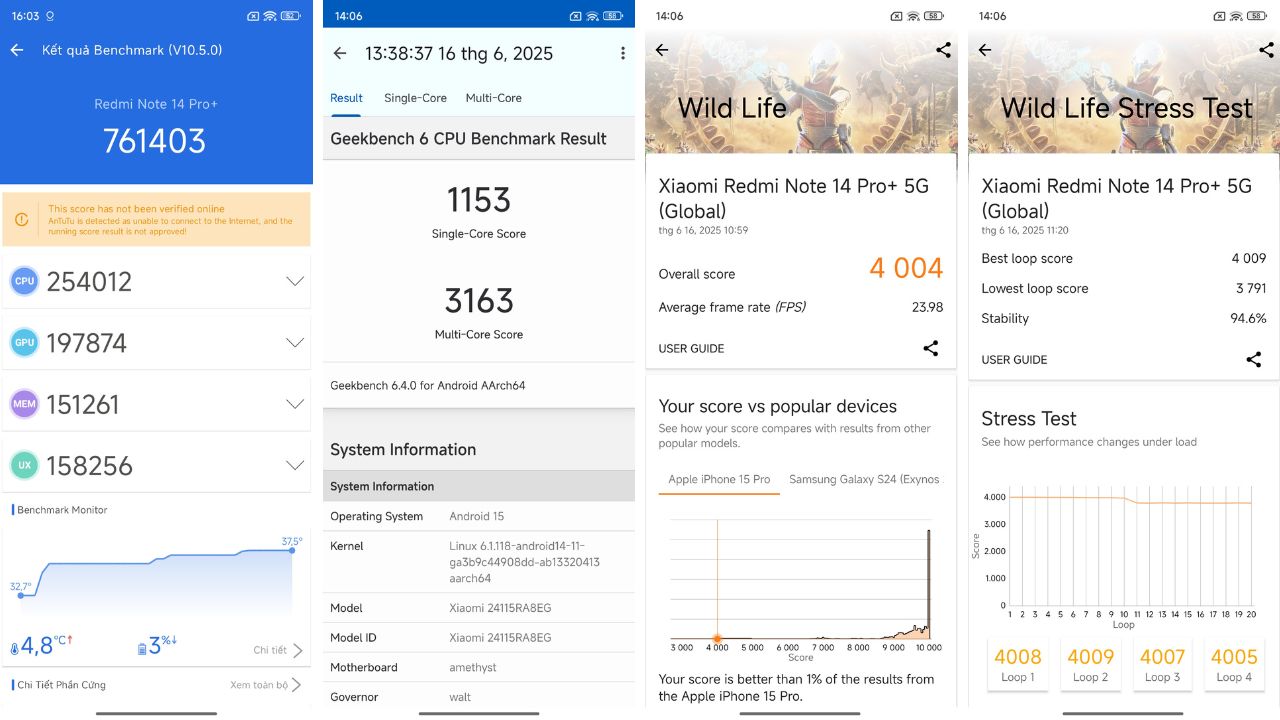
Task: Tap Loop 2 score 4009 card
Action: click(1090, 664)
